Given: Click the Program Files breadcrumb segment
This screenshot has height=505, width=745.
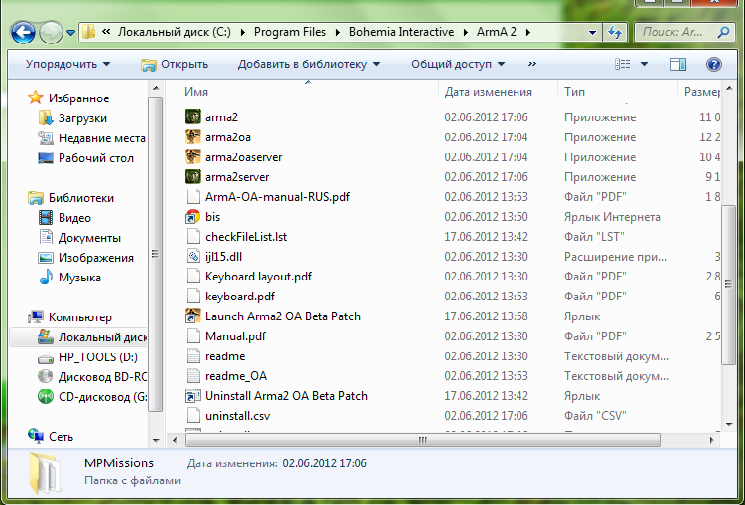Looking at the screenshot, I should (290, 32).
